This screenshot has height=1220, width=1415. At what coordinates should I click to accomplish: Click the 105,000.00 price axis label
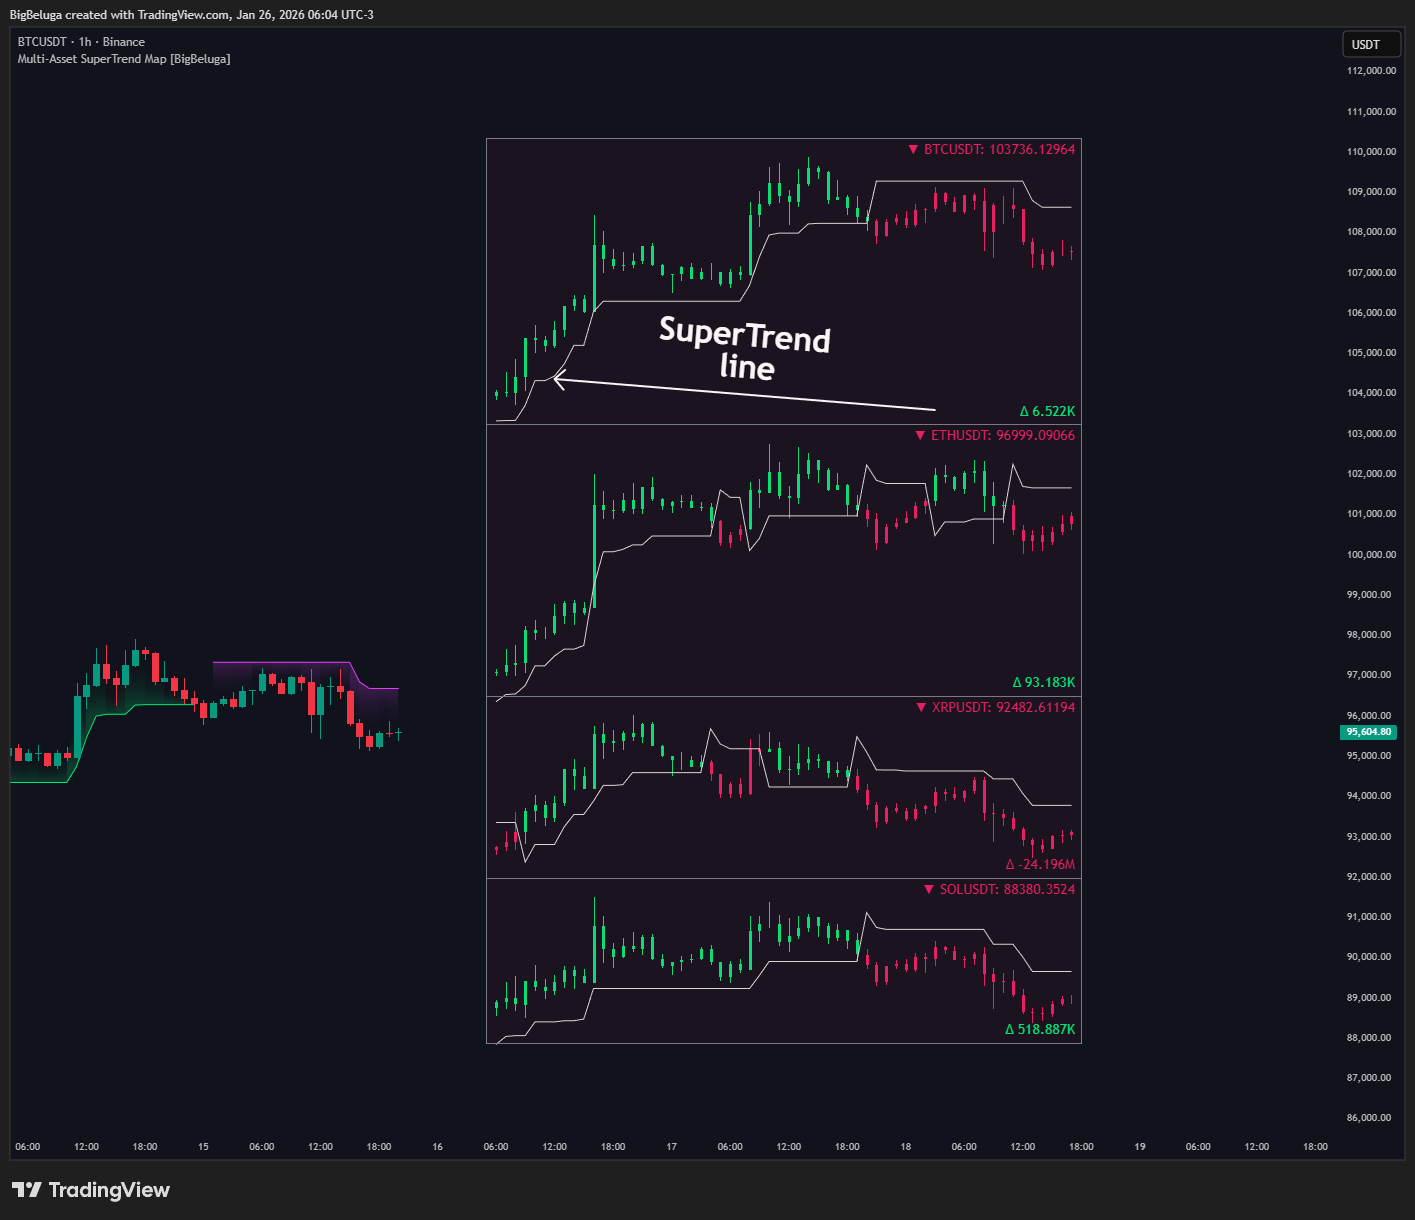point(1371,353)
